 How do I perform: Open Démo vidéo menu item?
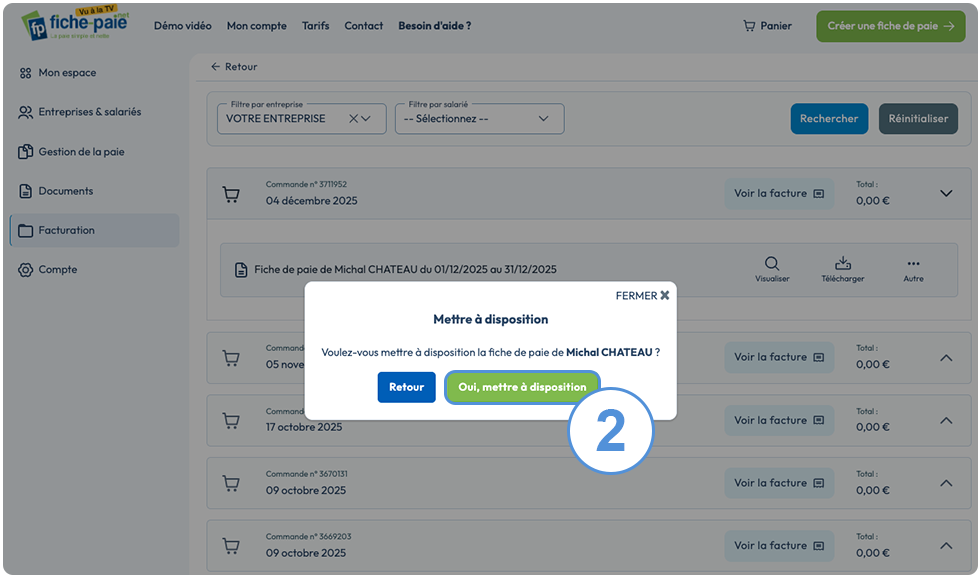click(182, 26)
